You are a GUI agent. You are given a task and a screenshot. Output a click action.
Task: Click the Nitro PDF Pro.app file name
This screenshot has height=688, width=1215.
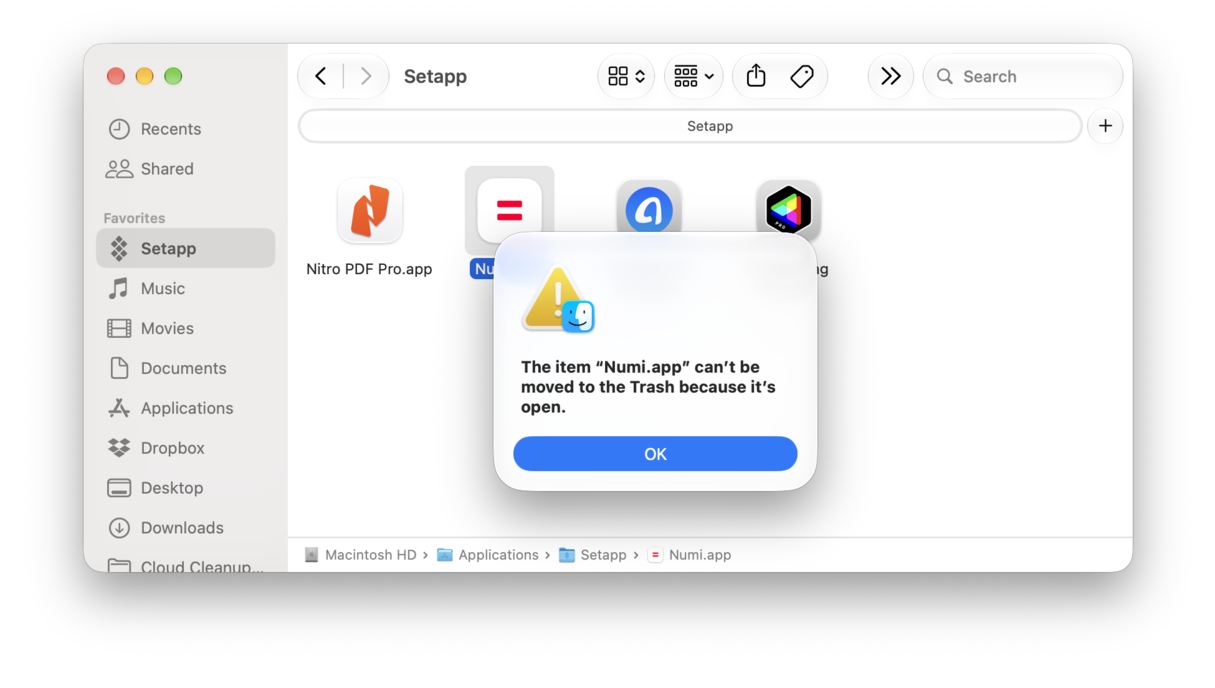[369, 269]
